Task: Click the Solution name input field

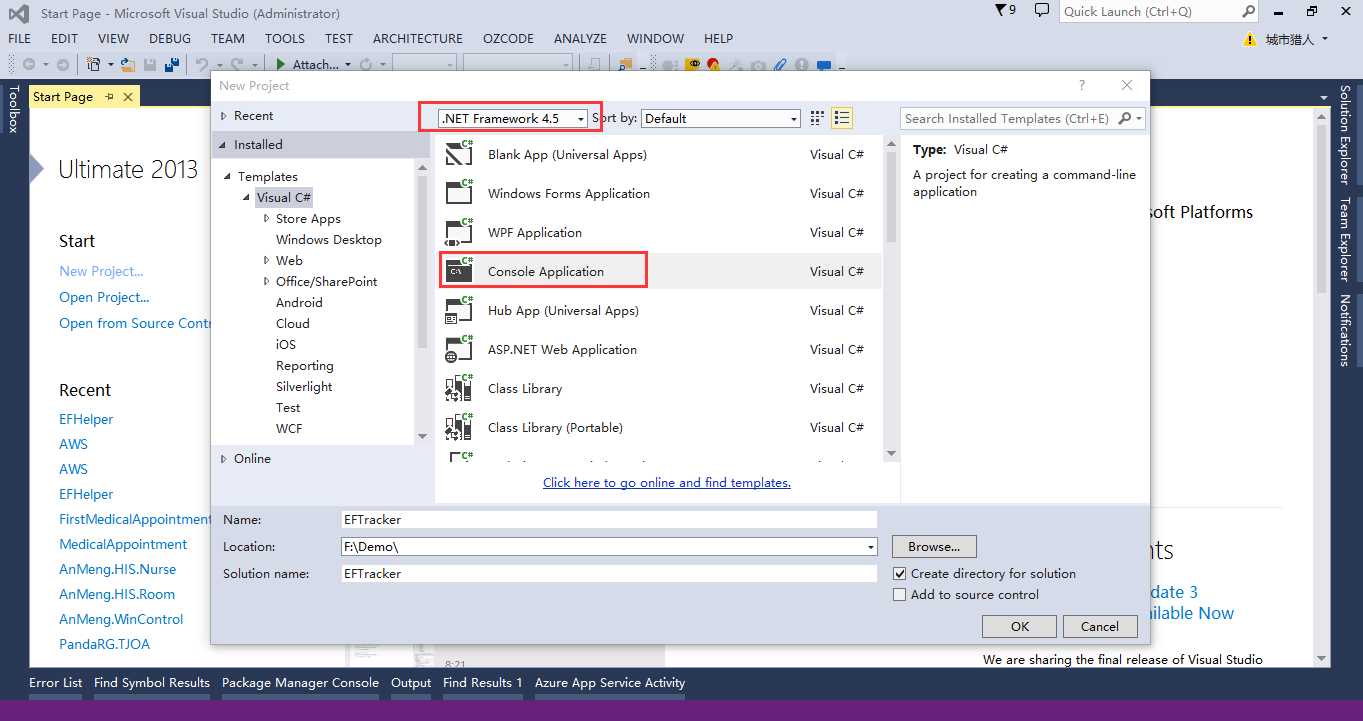Action: coord(609,574)
